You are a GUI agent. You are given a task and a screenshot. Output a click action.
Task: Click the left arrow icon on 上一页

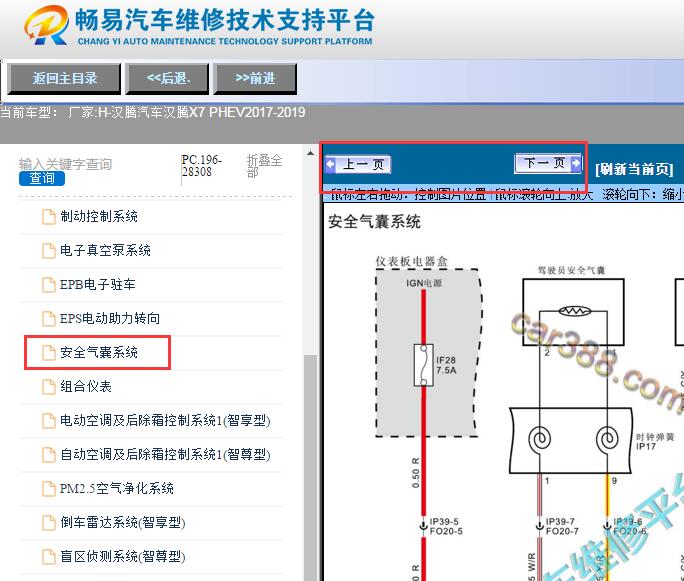click(x=331, y=164)
